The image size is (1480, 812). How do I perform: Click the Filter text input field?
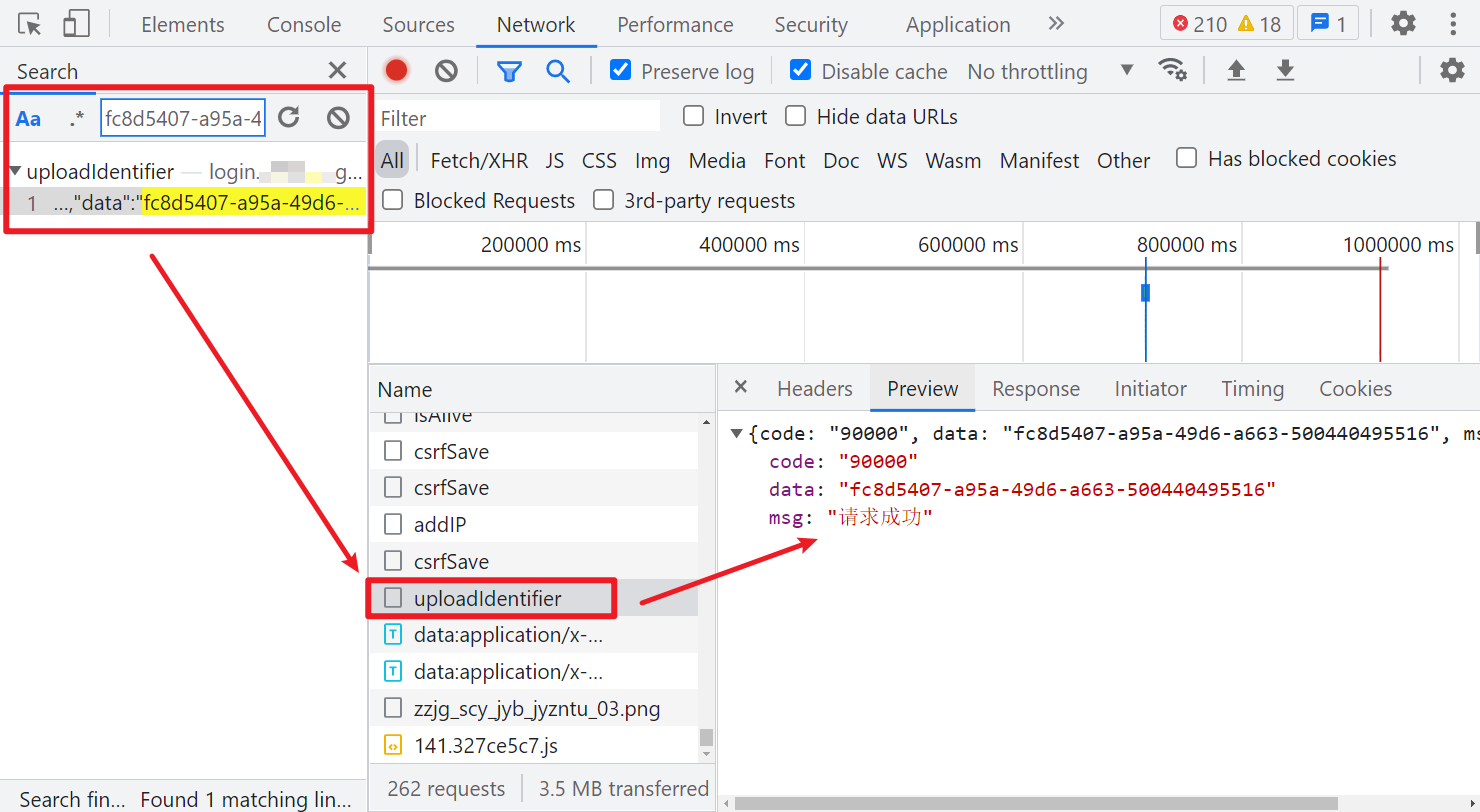[x=518, y=118]
